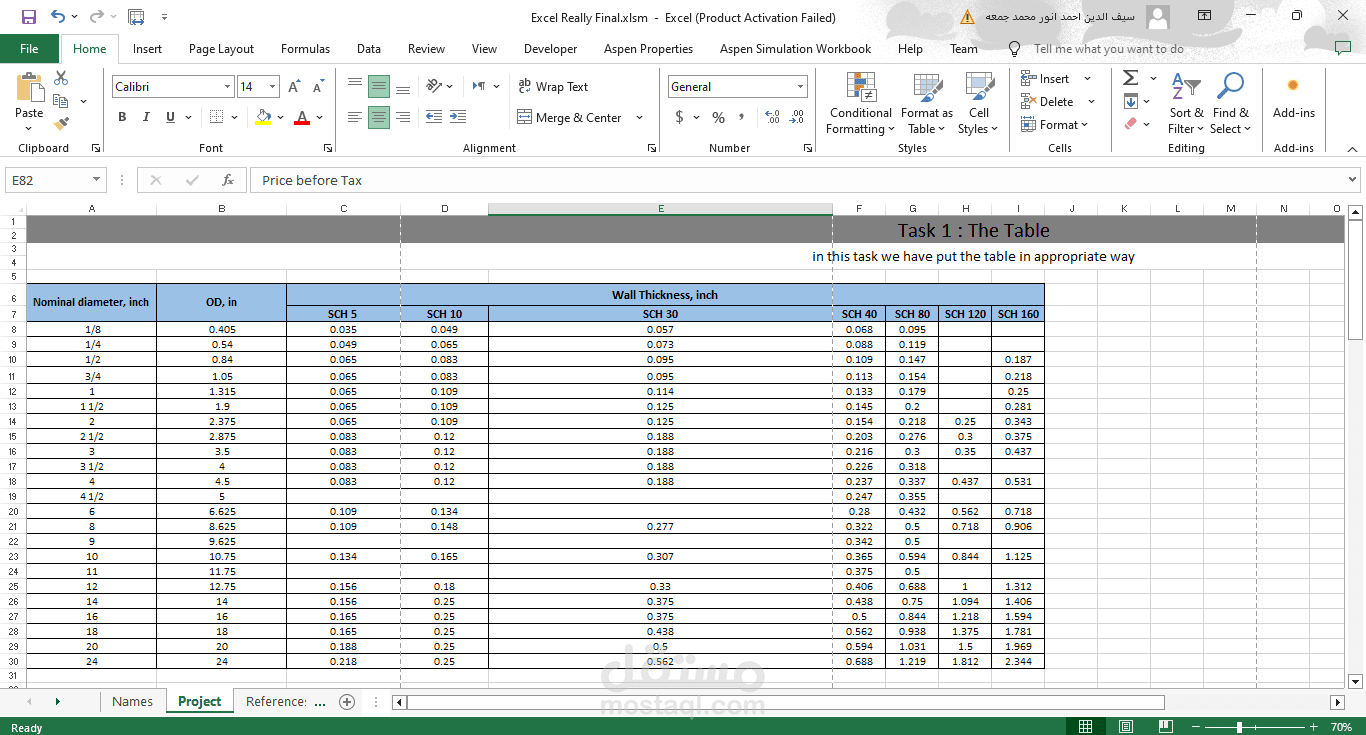Cut selection with the scissors icon
Image resolution: width=1366 pixels, height=735 pixels.
(x=61, y=78)
